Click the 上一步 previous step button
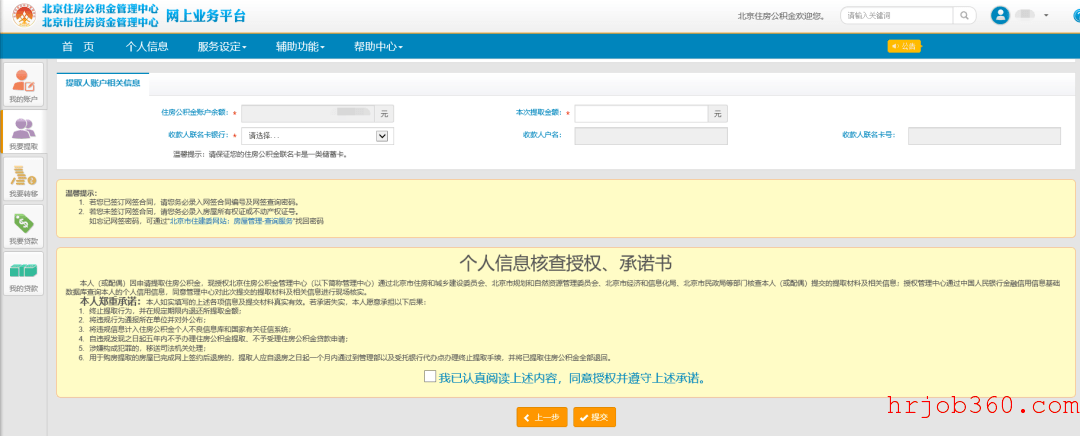 pyautogui.click(x=542, y=417)
